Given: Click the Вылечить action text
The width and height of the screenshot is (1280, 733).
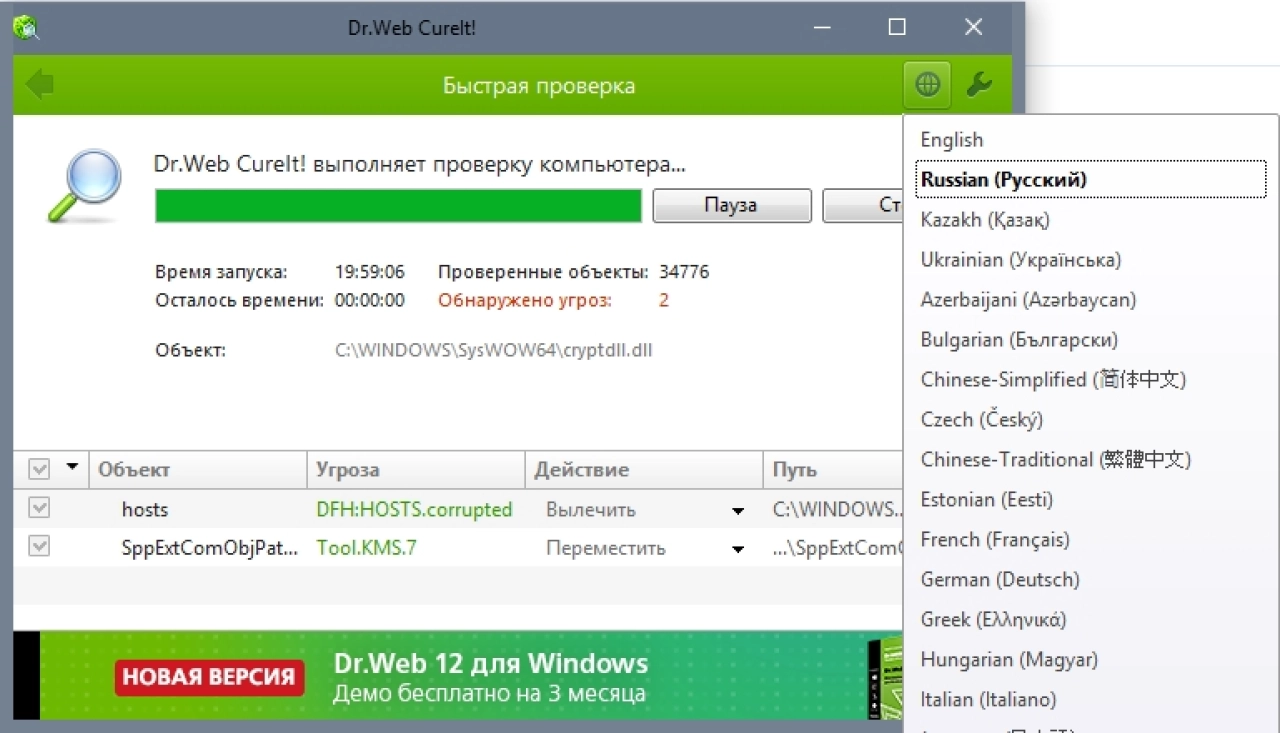Looking at the screenshot, I should coord(590,509).
